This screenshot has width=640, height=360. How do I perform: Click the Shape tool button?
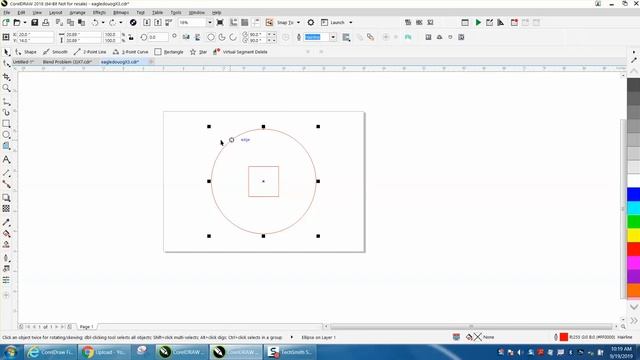[26, 52]
